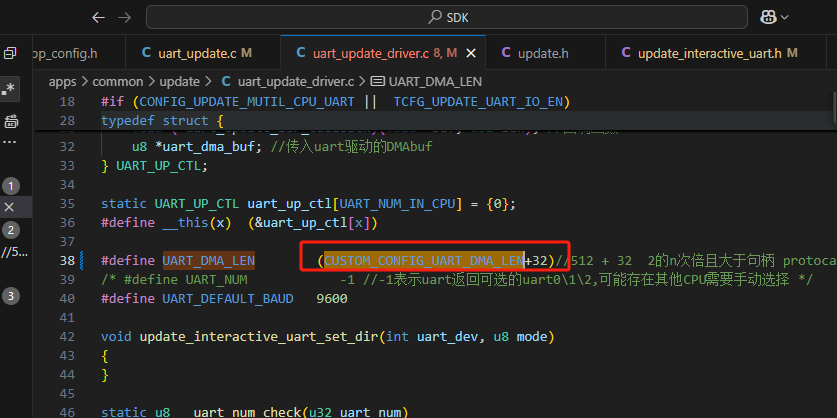837x418 pixels.
Task: Close the uart_update_driver.c tab
Action: tap(471, 53)
